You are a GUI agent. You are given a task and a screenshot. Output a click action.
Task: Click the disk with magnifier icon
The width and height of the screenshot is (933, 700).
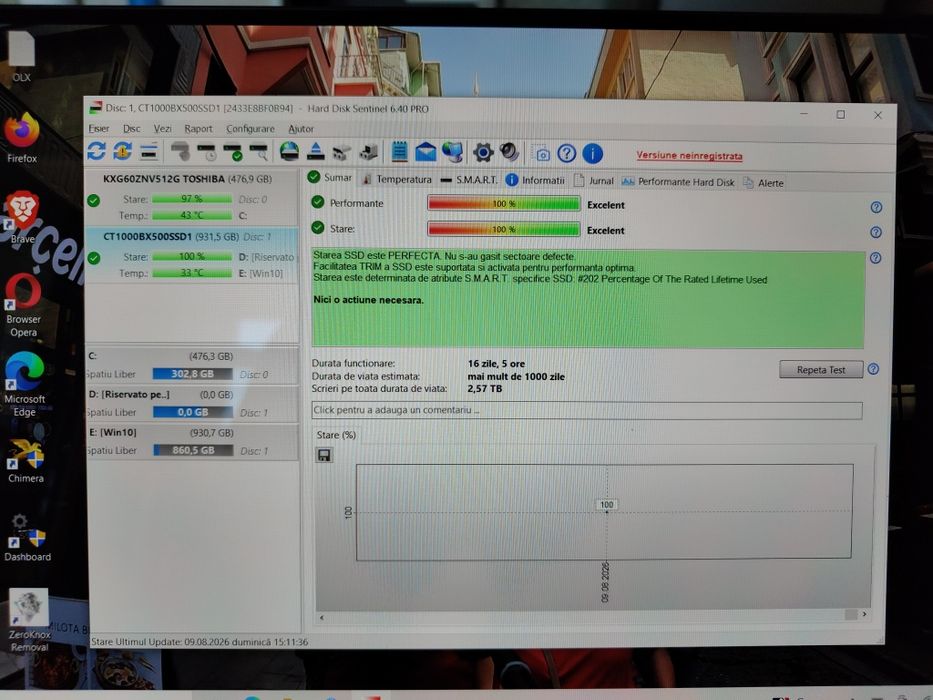coord(259,152)
